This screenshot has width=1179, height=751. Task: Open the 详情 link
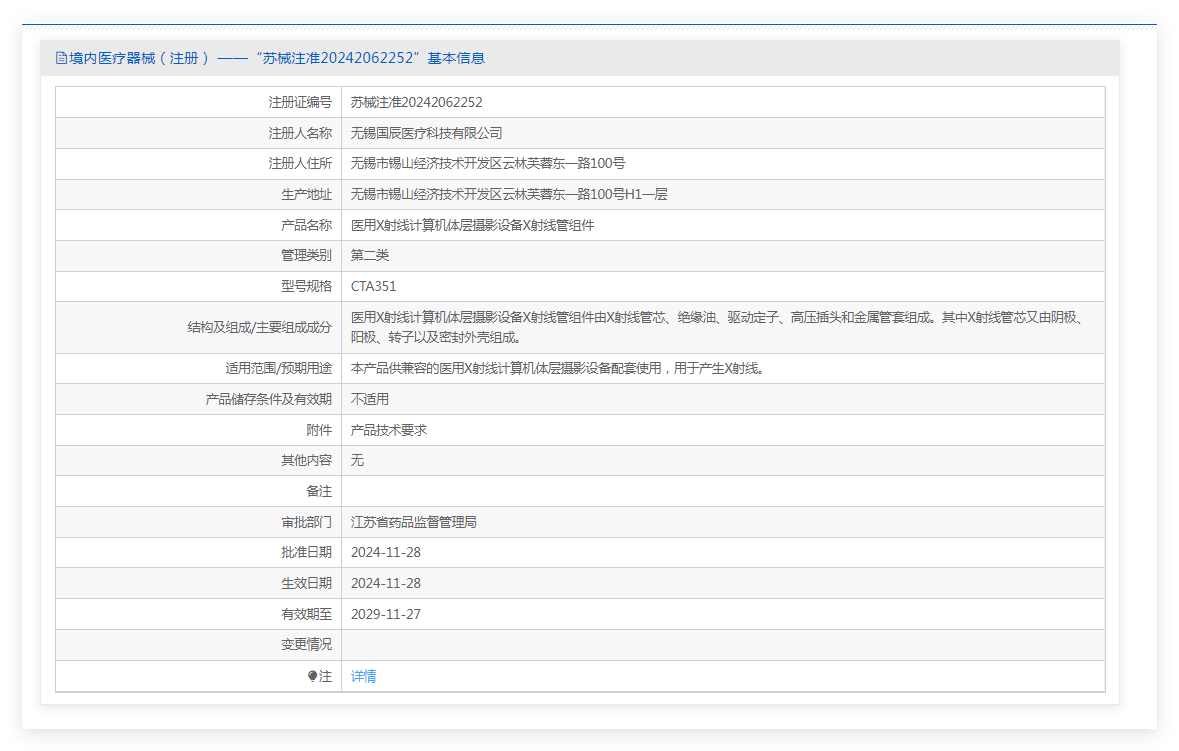tap(363, 676)
